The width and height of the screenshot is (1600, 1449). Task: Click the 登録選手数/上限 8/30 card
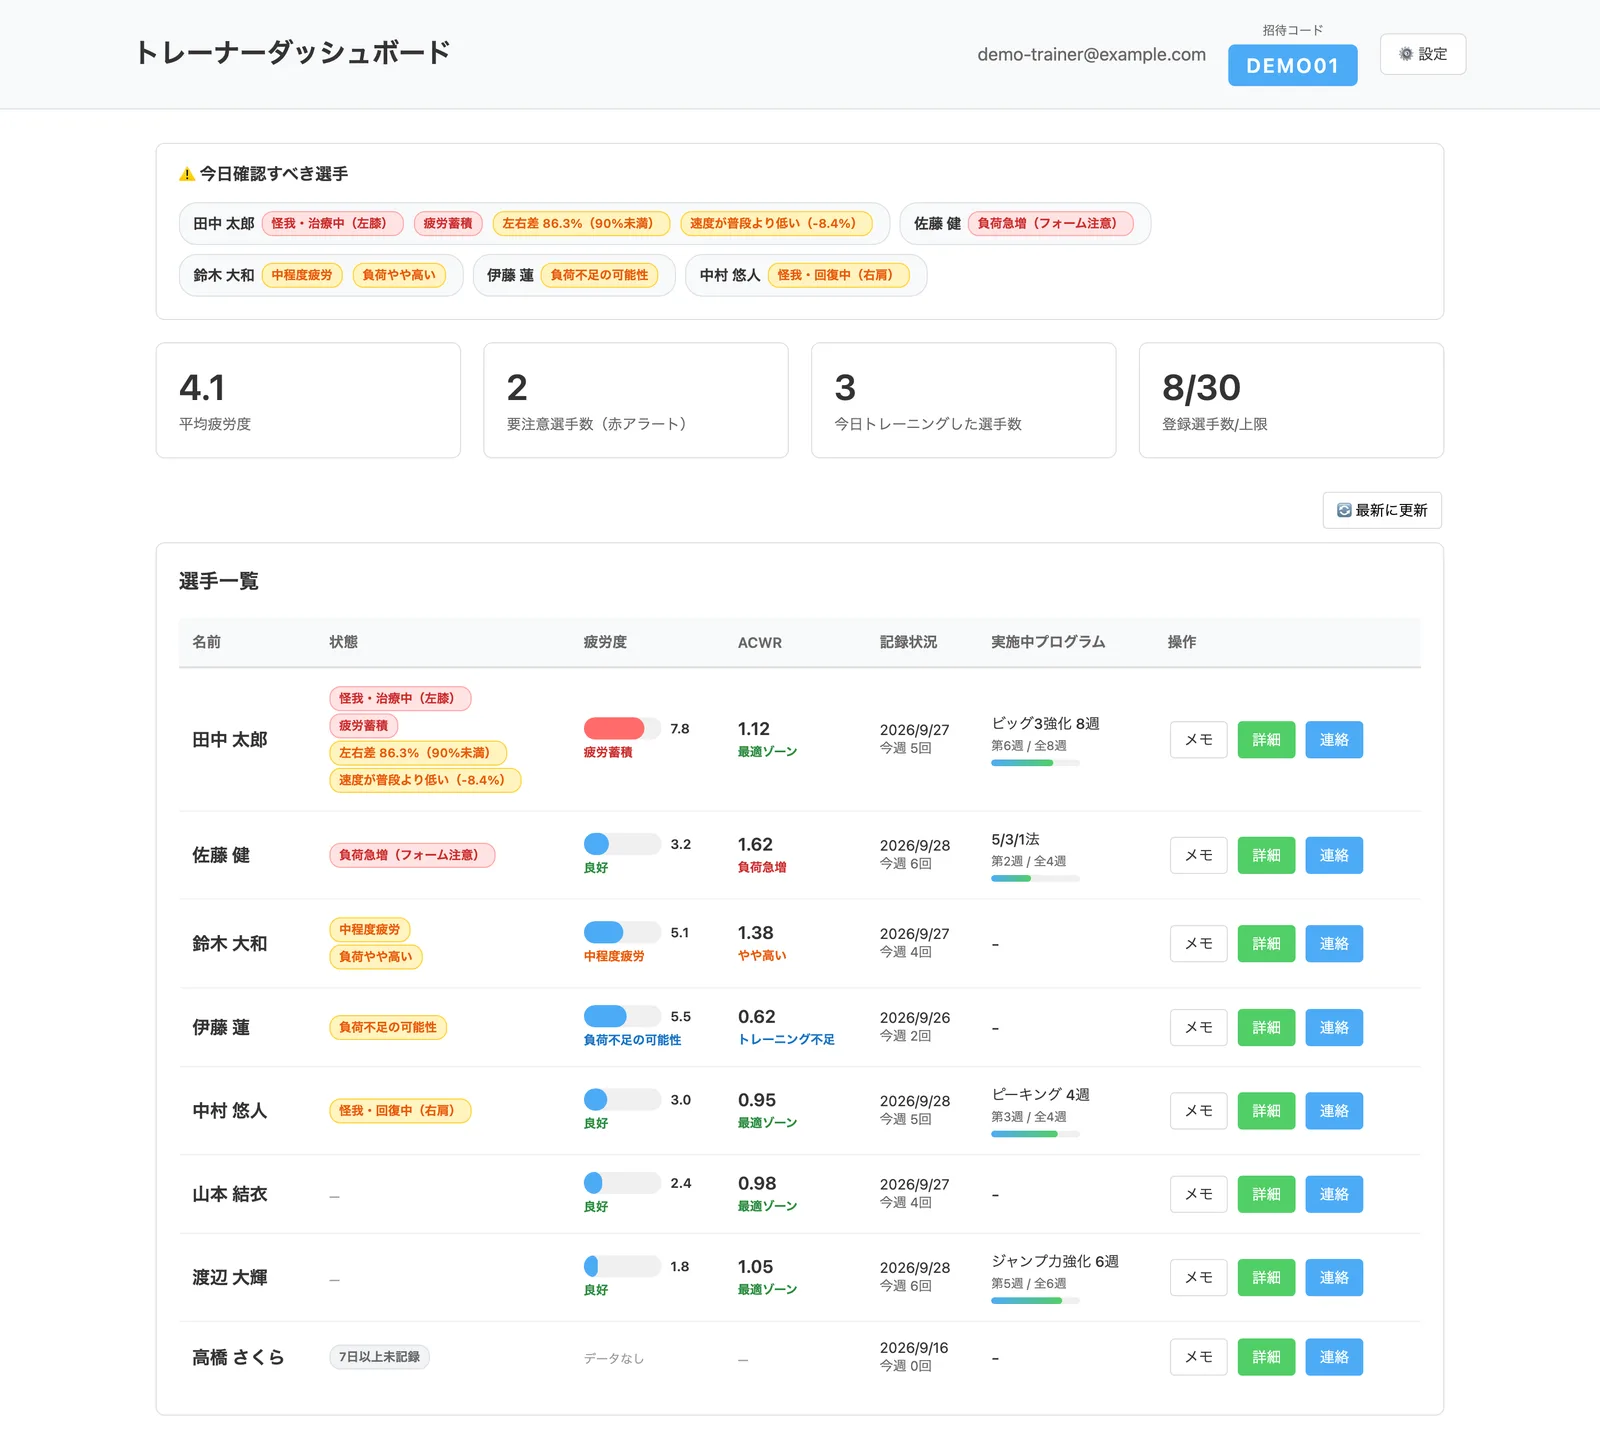1291,400
